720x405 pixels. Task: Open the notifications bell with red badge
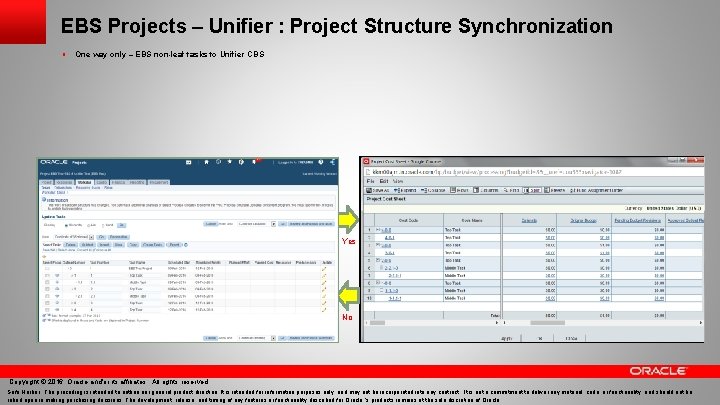(255, 162)
